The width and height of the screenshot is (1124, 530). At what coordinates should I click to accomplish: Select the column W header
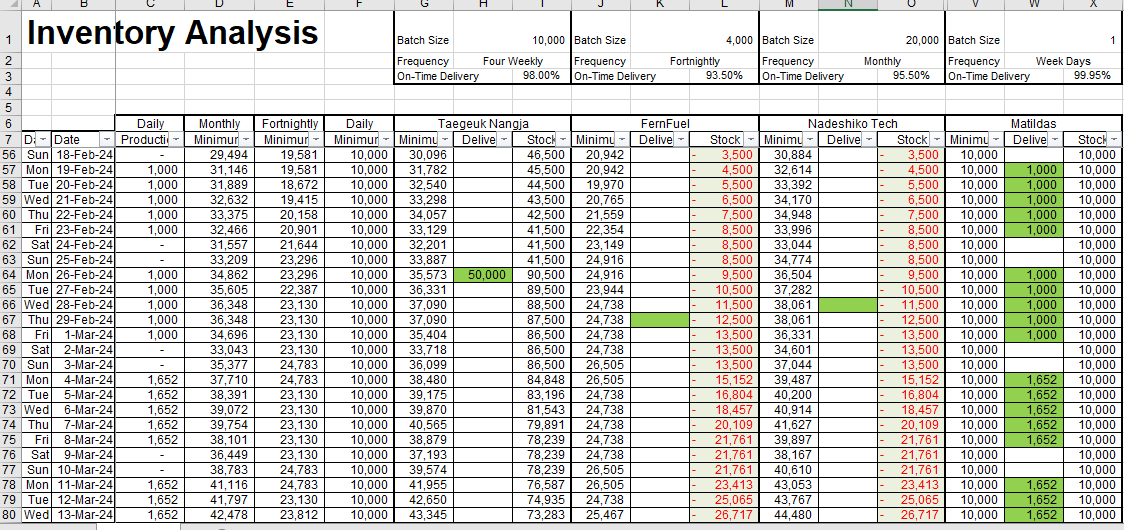[1034, 4]
